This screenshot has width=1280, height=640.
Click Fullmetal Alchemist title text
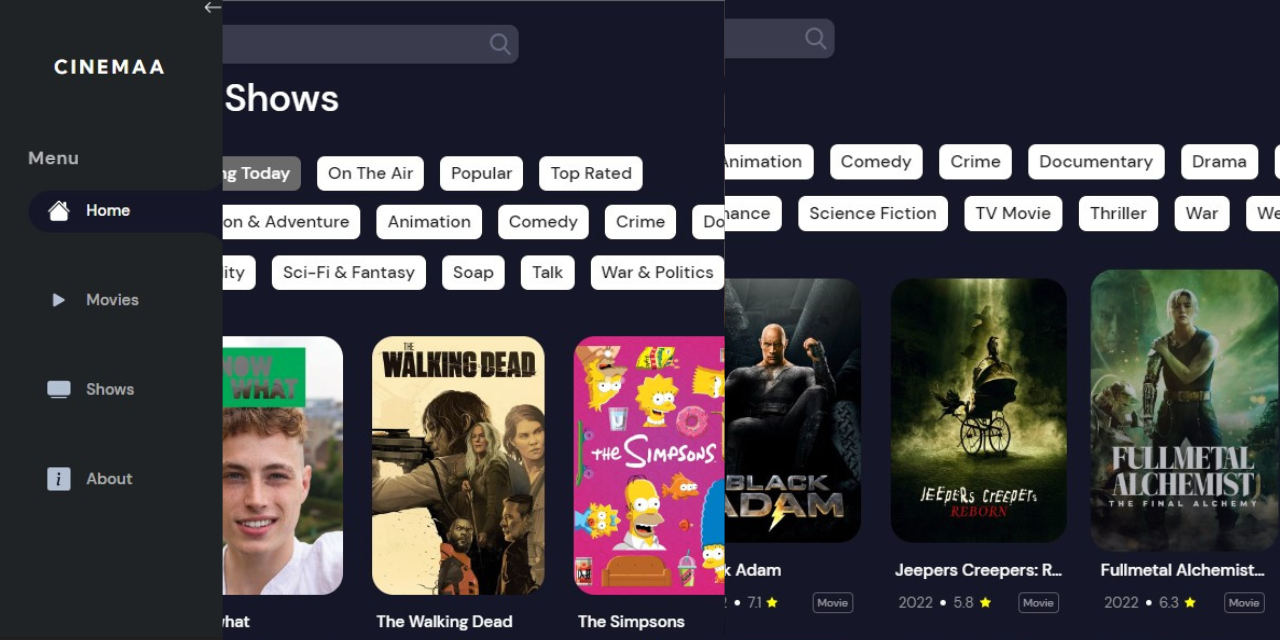click(x=1183, y=570)
